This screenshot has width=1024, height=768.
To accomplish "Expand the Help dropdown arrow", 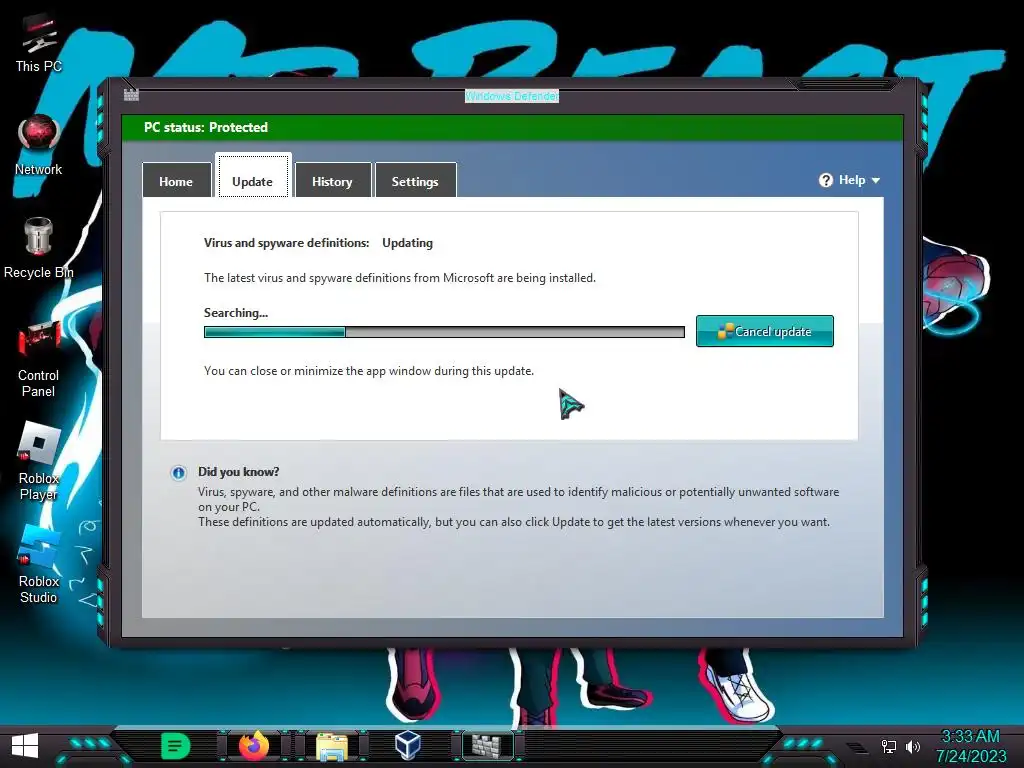I will click(876, 180).
